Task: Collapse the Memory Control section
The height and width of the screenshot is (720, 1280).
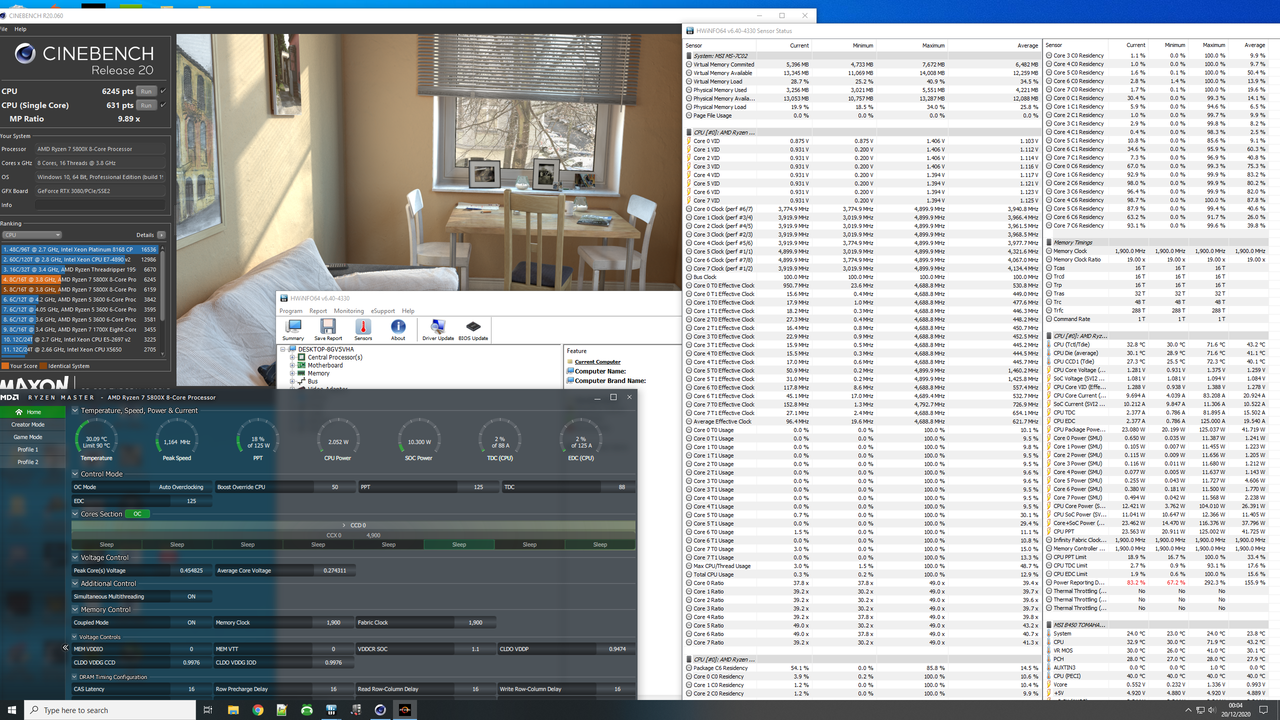Action: [x=76, y=609]
